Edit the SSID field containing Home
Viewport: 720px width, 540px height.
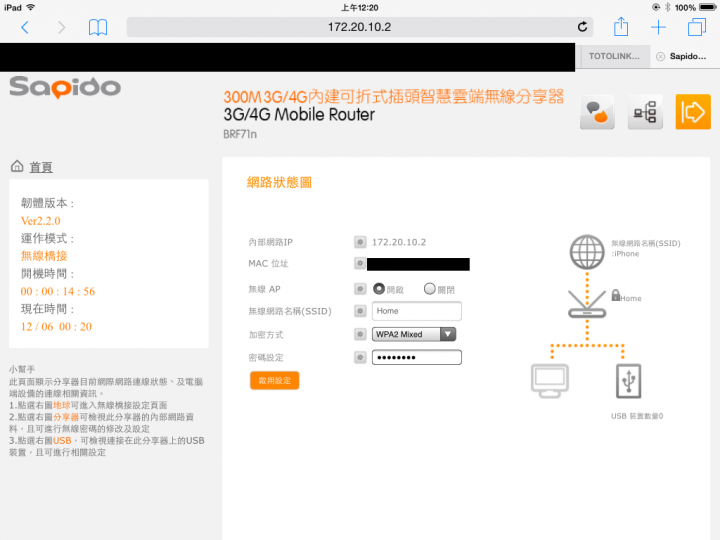click(x=416, y=311)
